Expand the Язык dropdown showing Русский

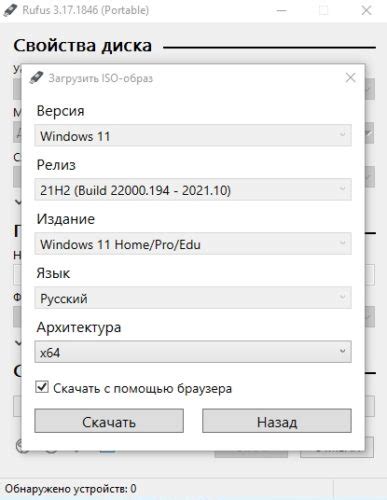click(193, 298)
